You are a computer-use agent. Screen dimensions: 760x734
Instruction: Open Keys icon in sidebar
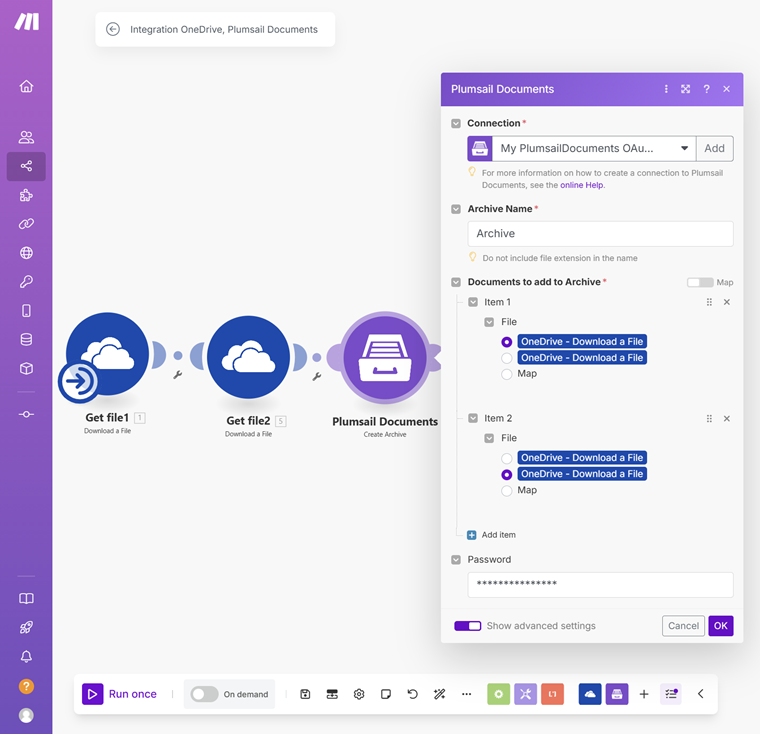26,282
